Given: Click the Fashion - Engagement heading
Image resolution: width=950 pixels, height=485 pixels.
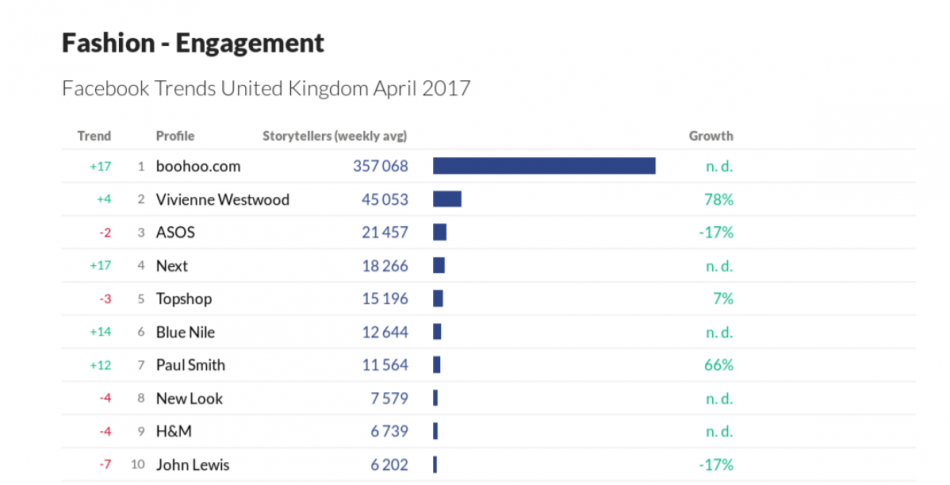Looking at the screenshot, I should pyautogui.click(x=193, y=43).
